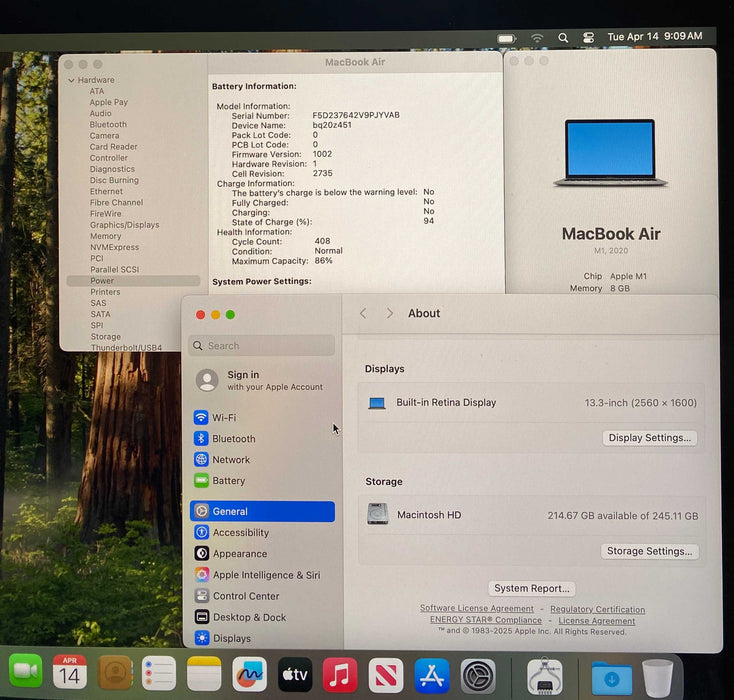Open Notes app in Dock
The height and width of the screenshot is (700, 734).
[204, 673]
